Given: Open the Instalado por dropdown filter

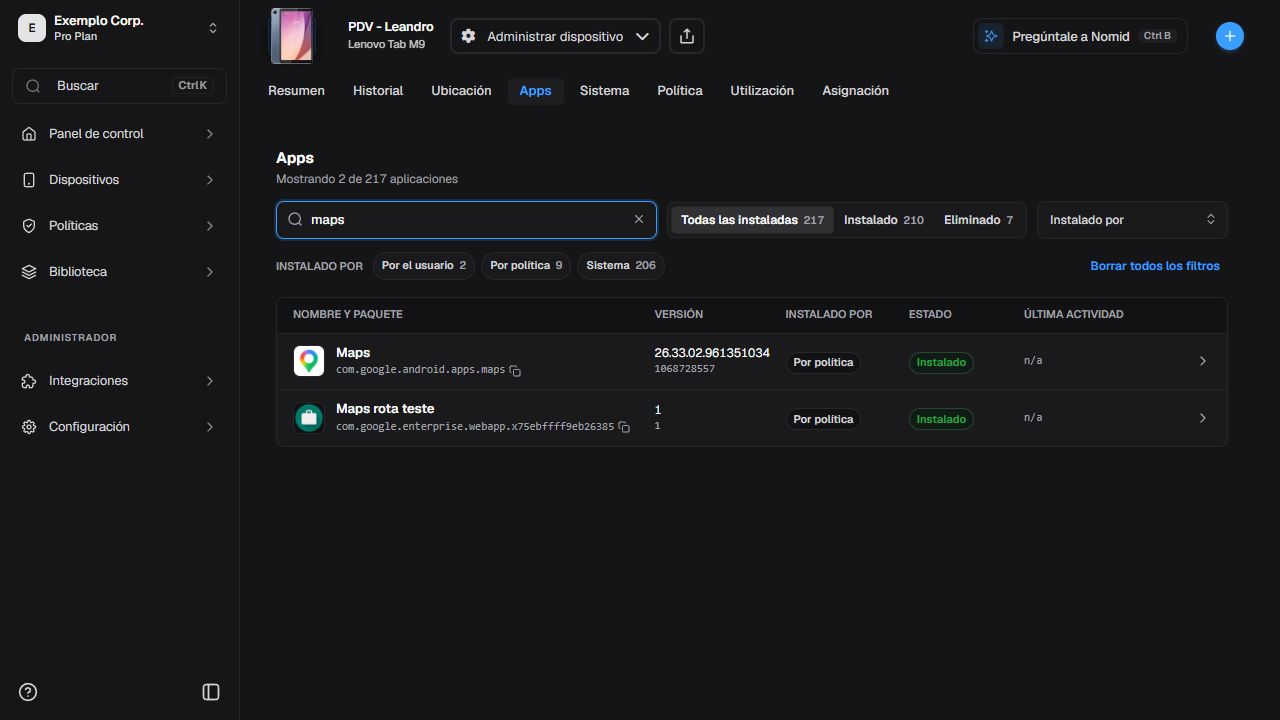Looking at the screenshot, I should 1132,219.
